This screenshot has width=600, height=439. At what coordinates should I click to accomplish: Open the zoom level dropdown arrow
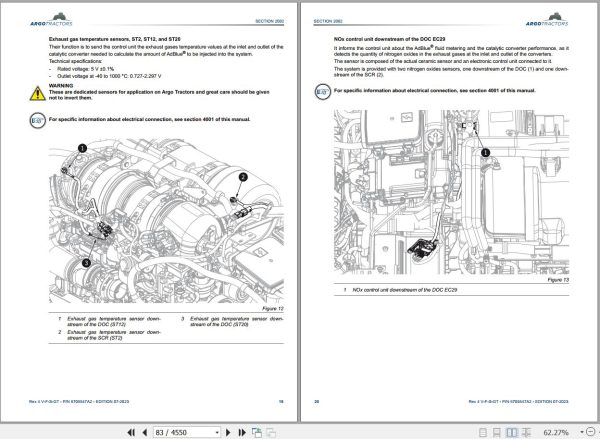point(582,432)
